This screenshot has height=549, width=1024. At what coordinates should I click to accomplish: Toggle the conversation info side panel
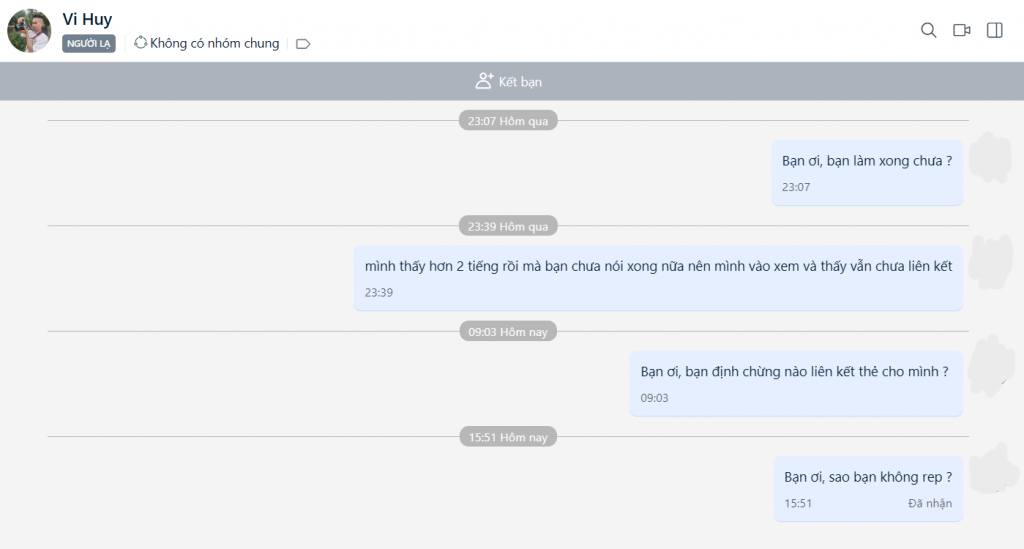click(x=994, y=30)
